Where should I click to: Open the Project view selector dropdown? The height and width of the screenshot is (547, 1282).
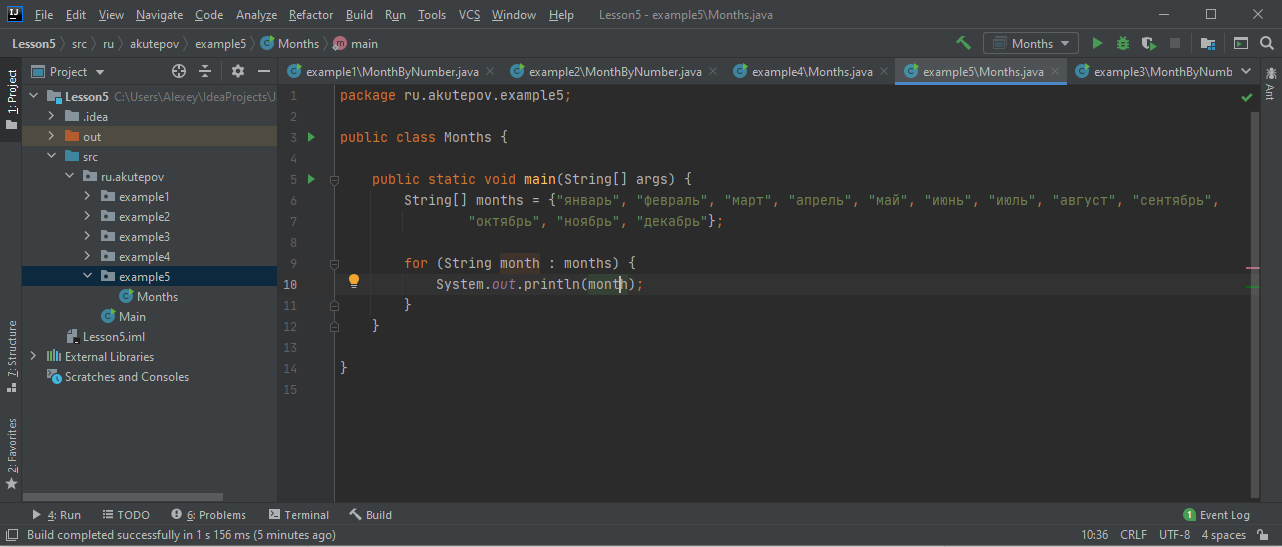coord(70,71)
